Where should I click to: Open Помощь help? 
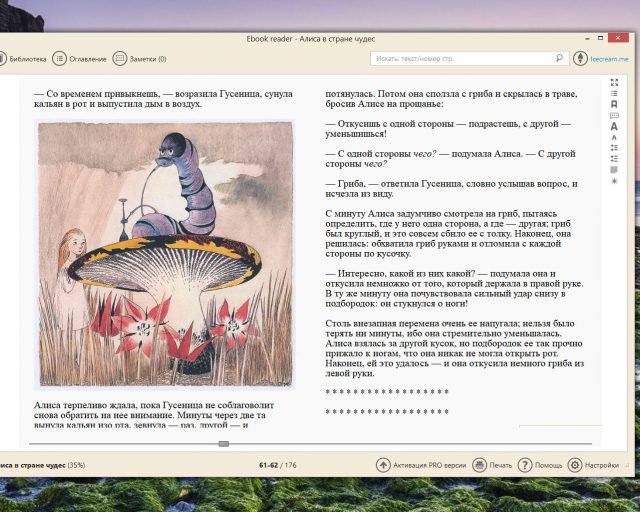[540, 465]
